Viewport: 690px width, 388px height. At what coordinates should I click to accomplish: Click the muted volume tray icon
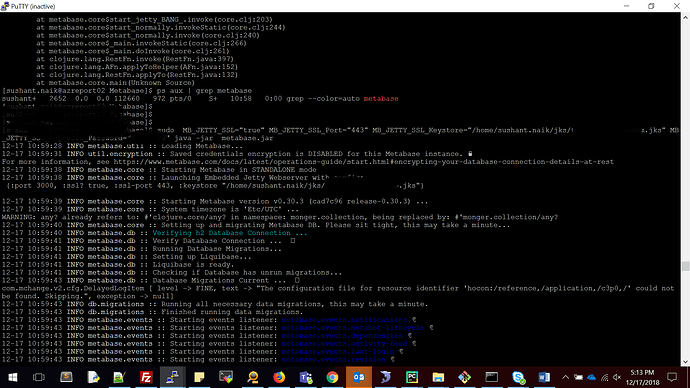[617, 377]
